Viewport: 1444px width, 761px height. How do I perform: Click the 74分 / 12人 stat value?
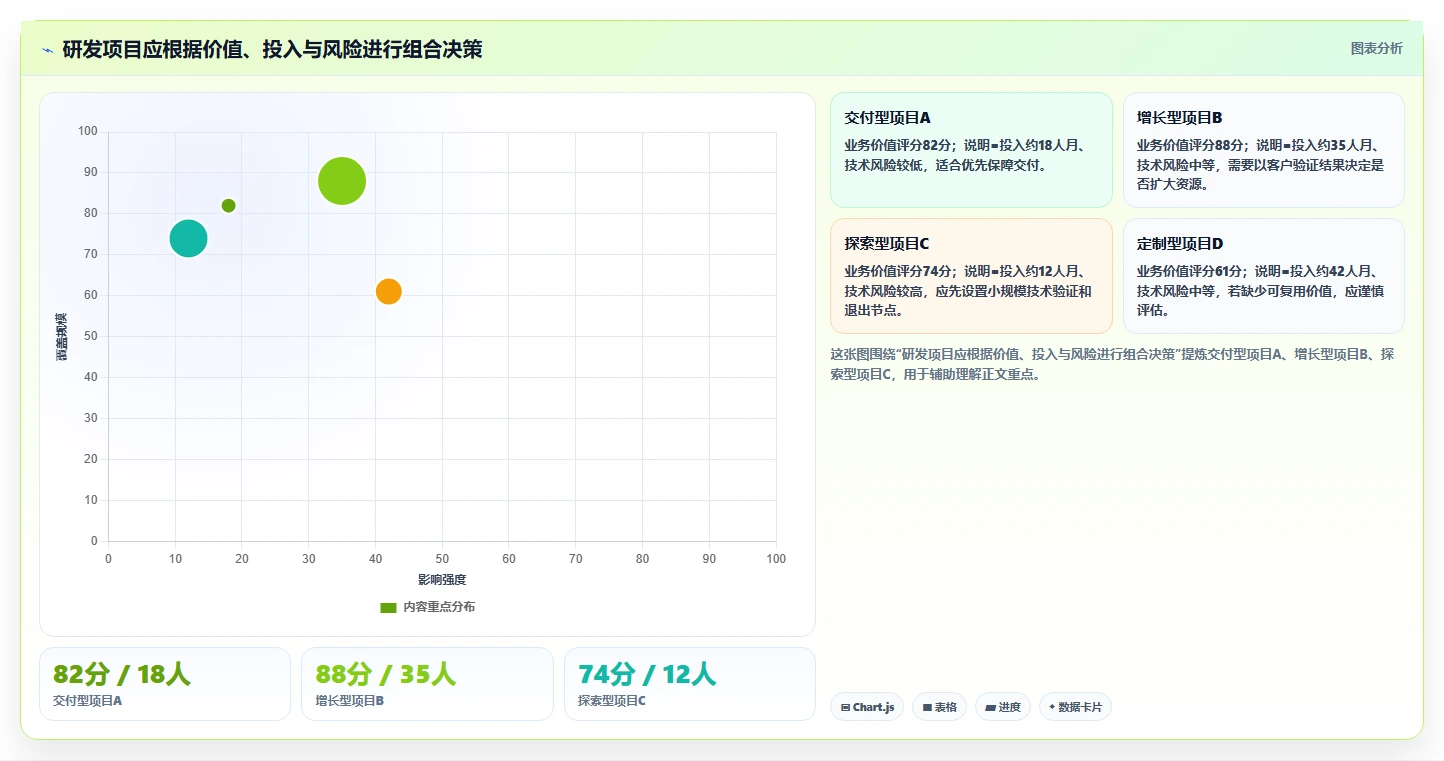point(647,674)
